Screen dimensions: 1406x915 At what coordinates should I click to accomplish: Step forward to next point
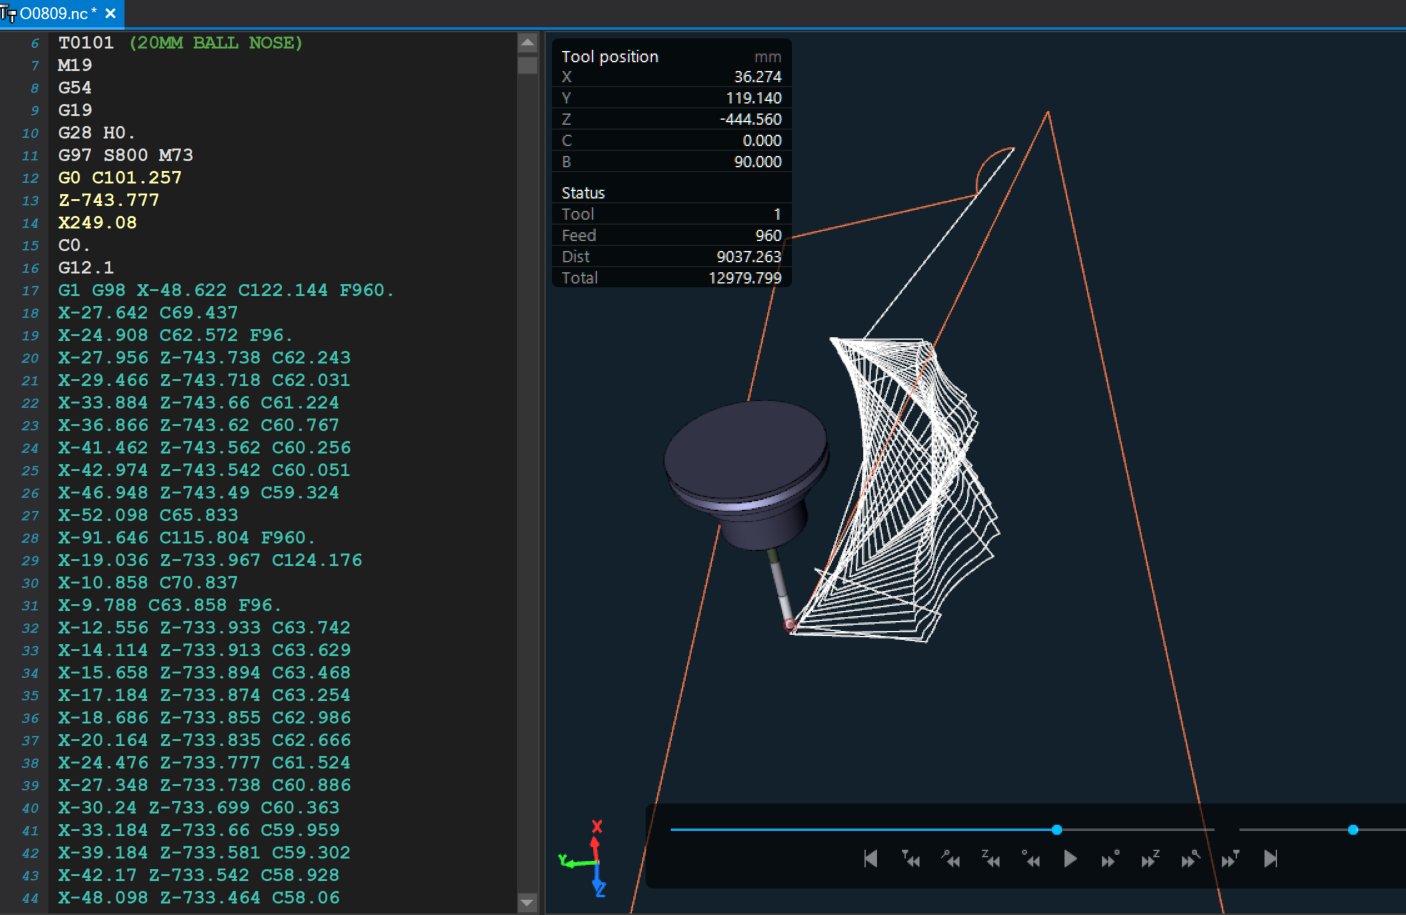1110,859
